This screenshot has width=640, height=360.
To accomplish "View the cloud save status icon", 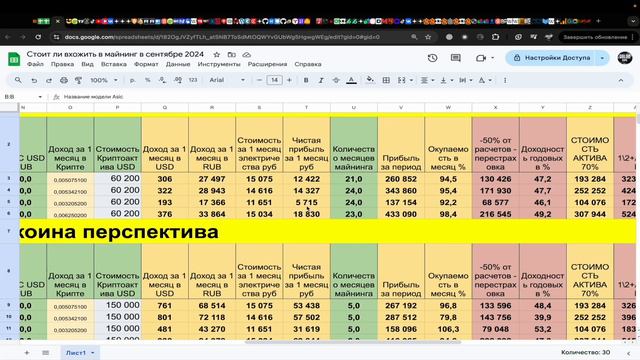I will (247, 54).
